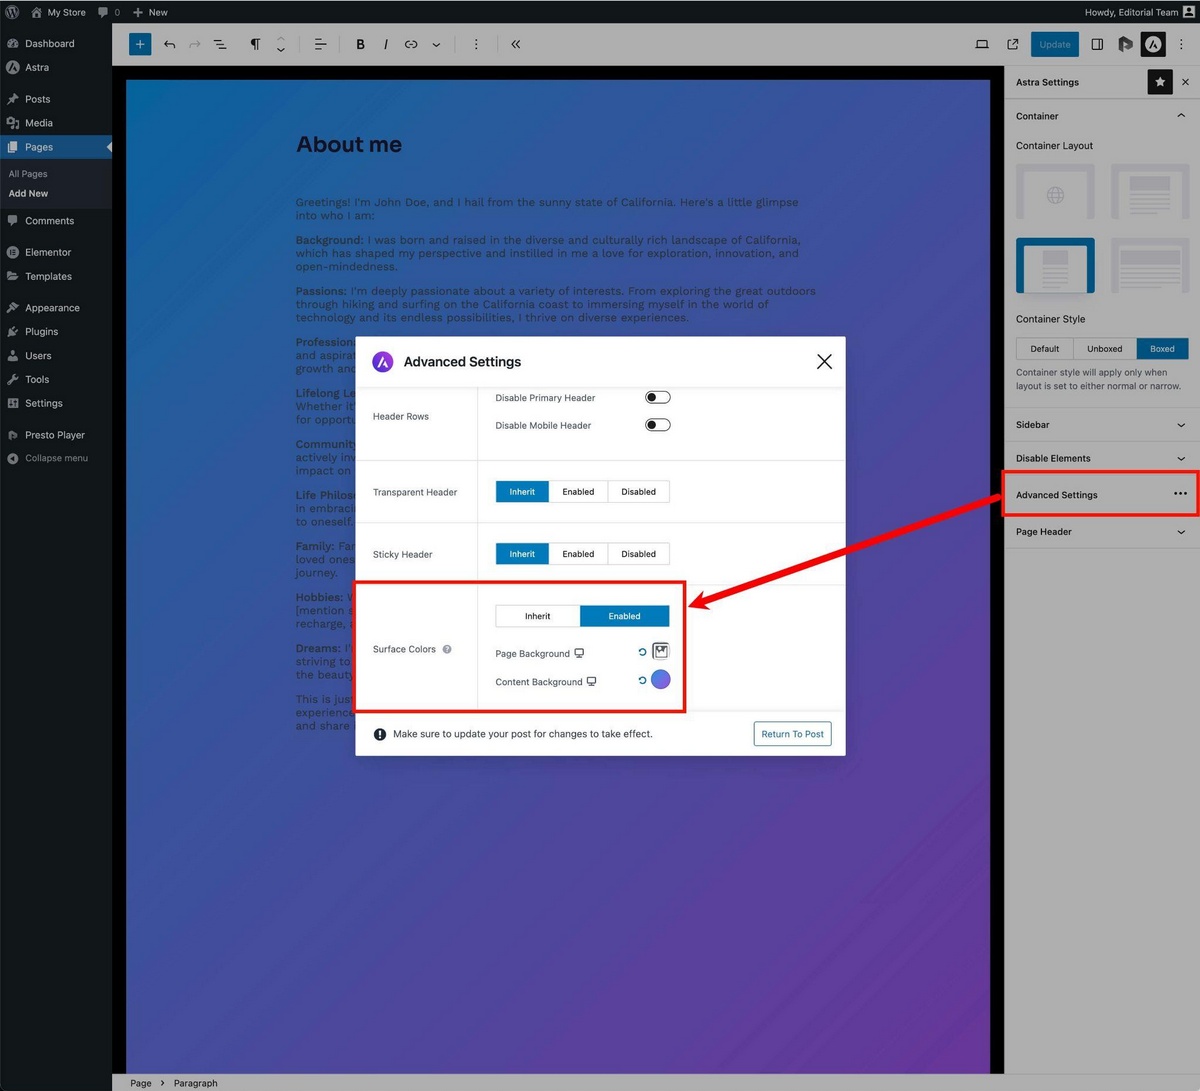
Task: Toggle Disable Mobile Header switch
Action: tap(657, 425)
